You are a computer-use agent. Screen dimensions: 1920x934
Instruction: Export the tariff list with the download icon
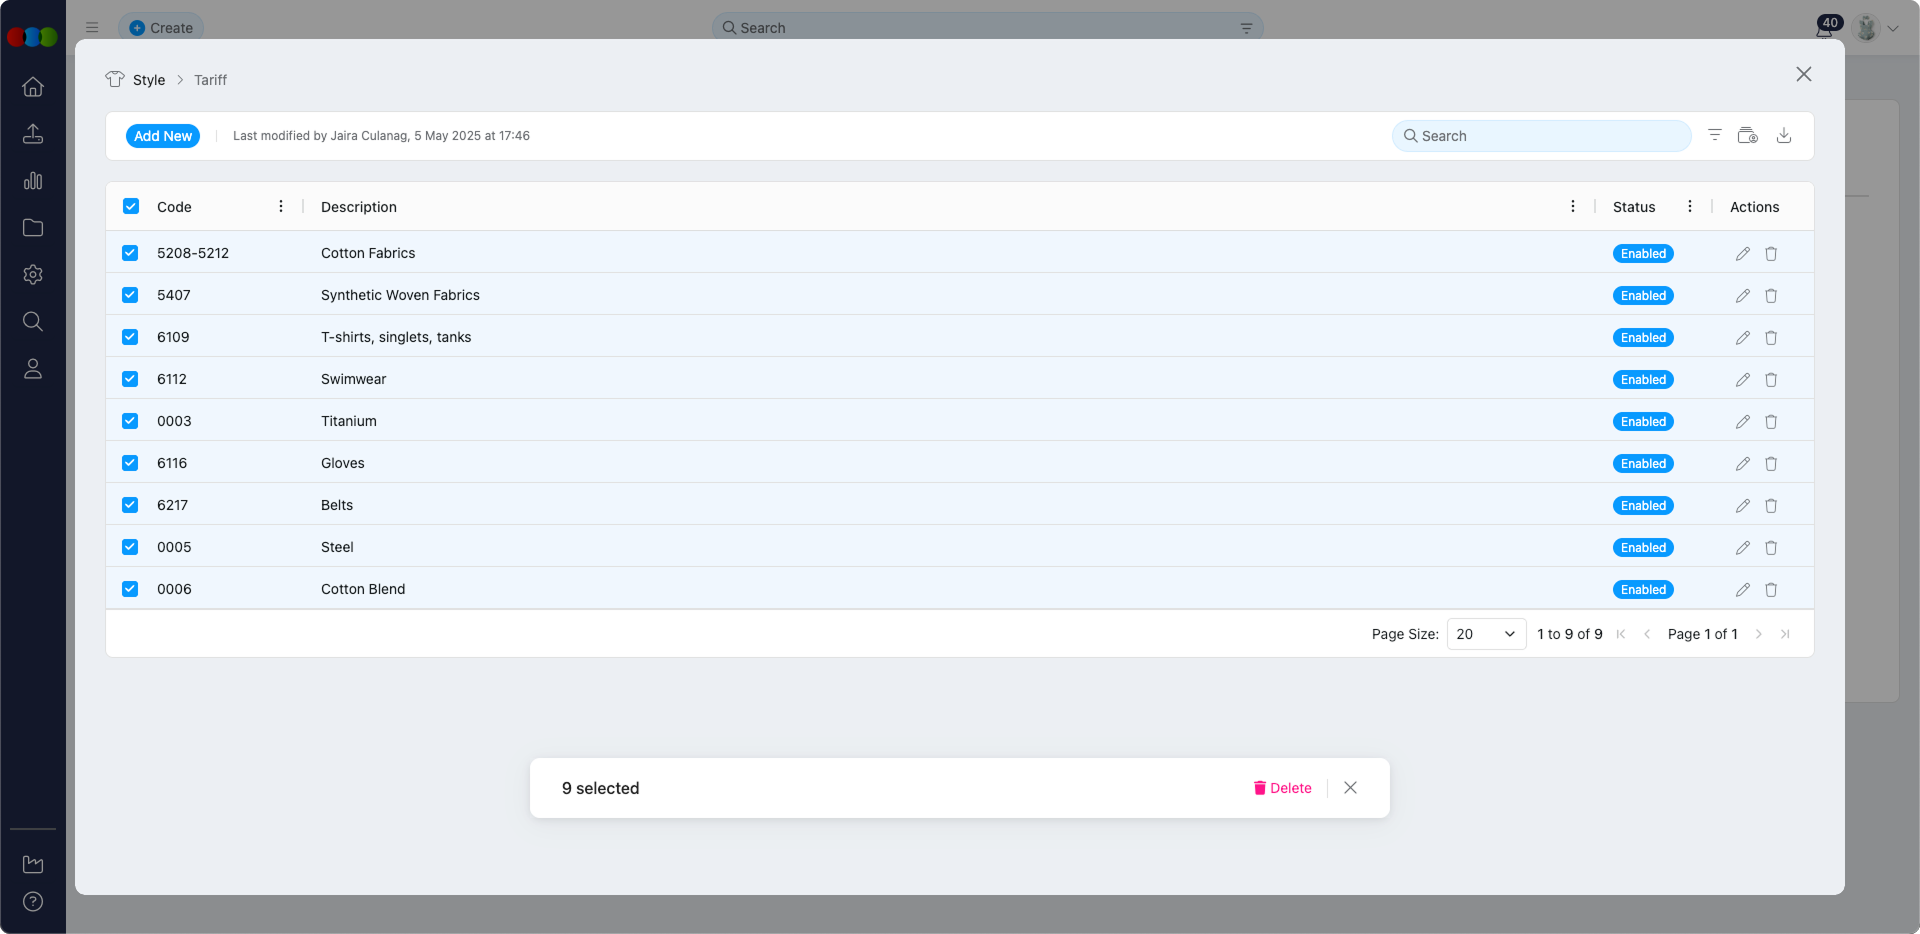1785,135
